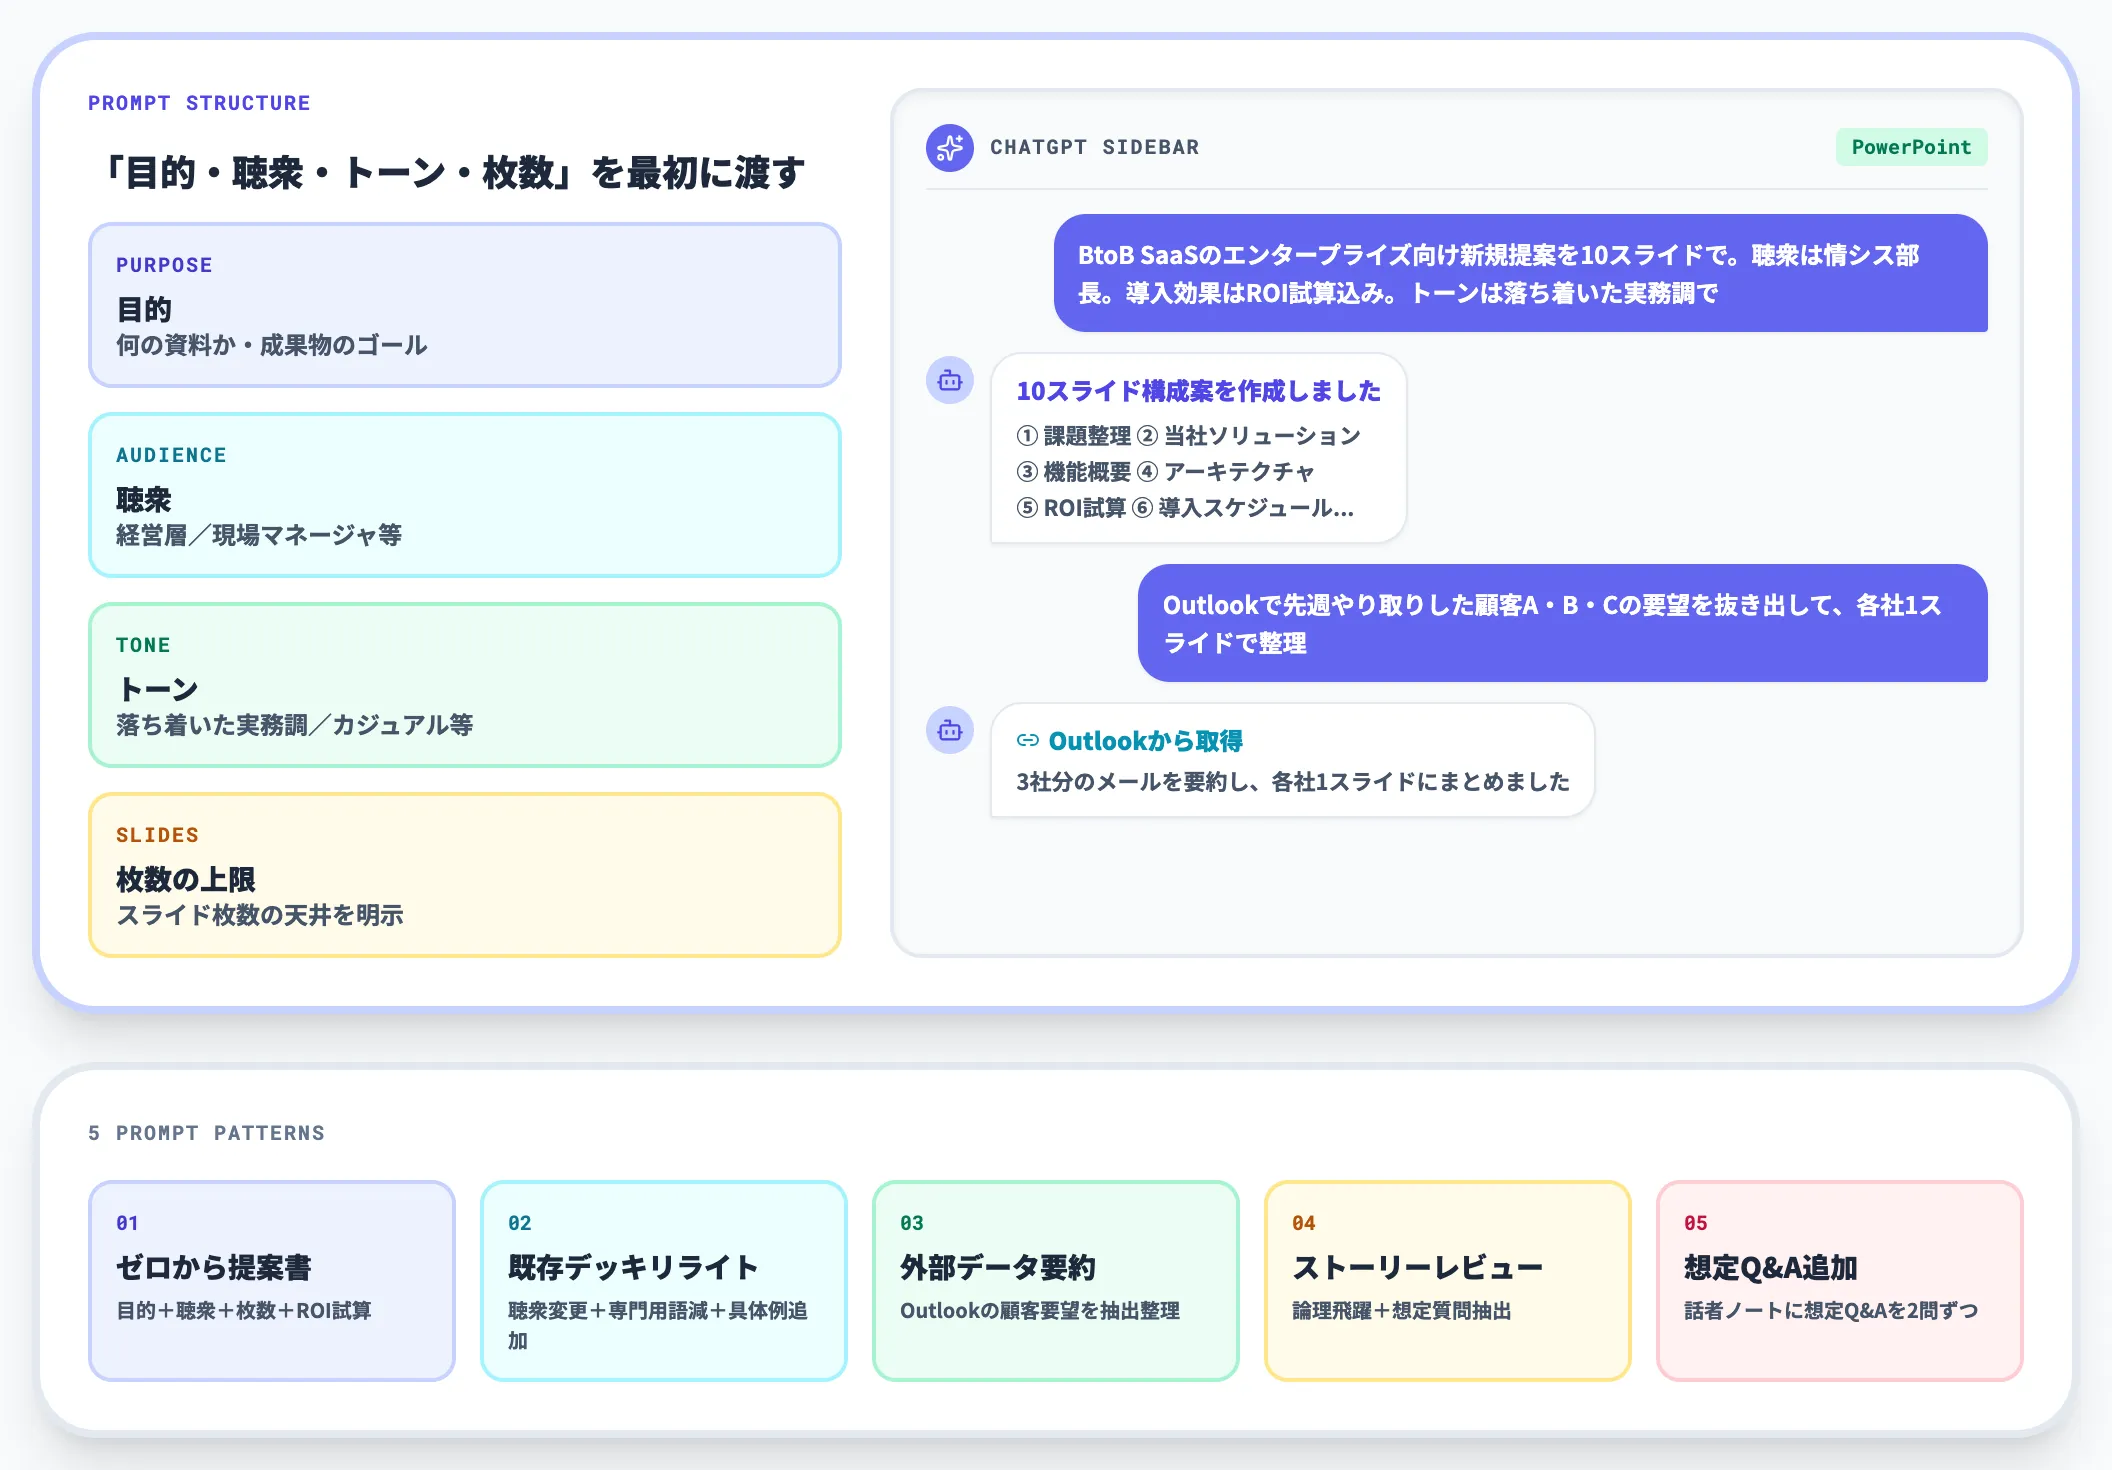This screenshot has height=1470, width=2112.
Task: Click the text 聴衆変更+専門用語減+具体例追加
Action: 658,1326
